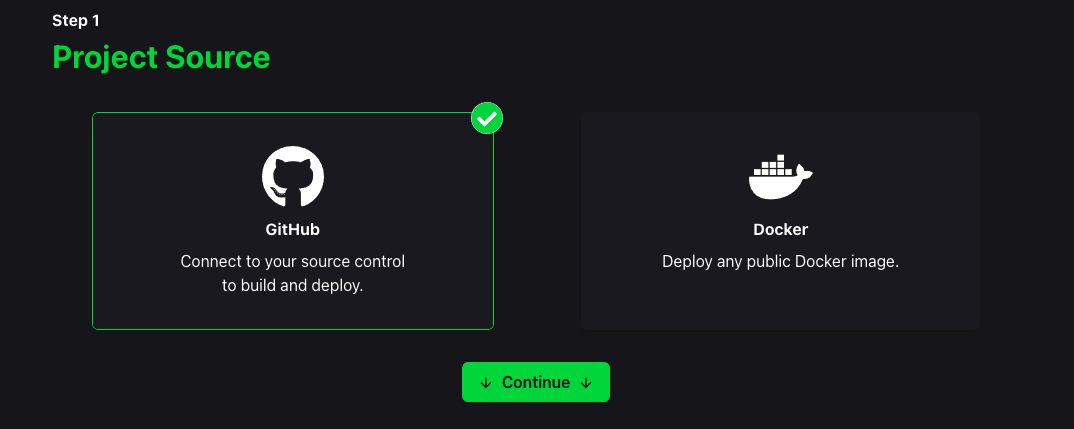Click the container stack atop Docker whale
Screen dimensions: 1074x429
pyautogui.click(x=770, y=164)
